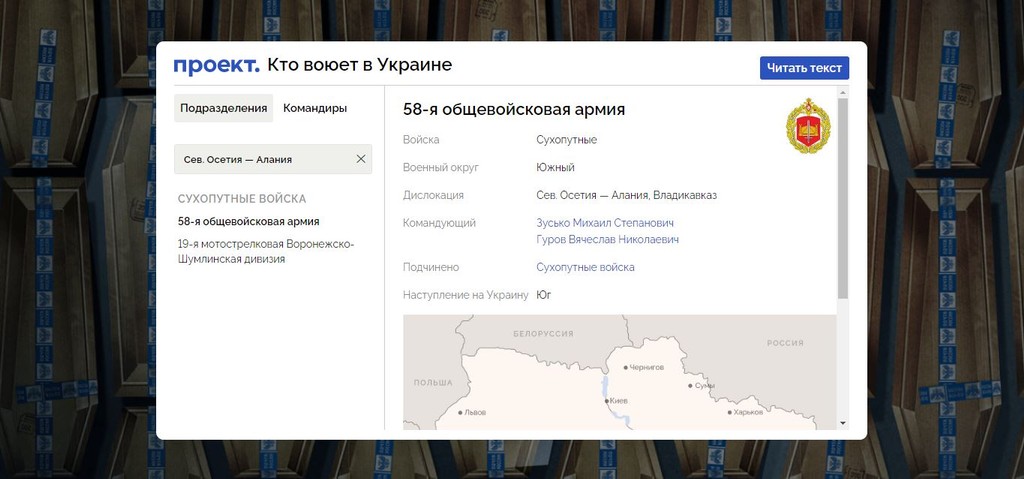
Task: Click the Южный district value
Action: 555,167
